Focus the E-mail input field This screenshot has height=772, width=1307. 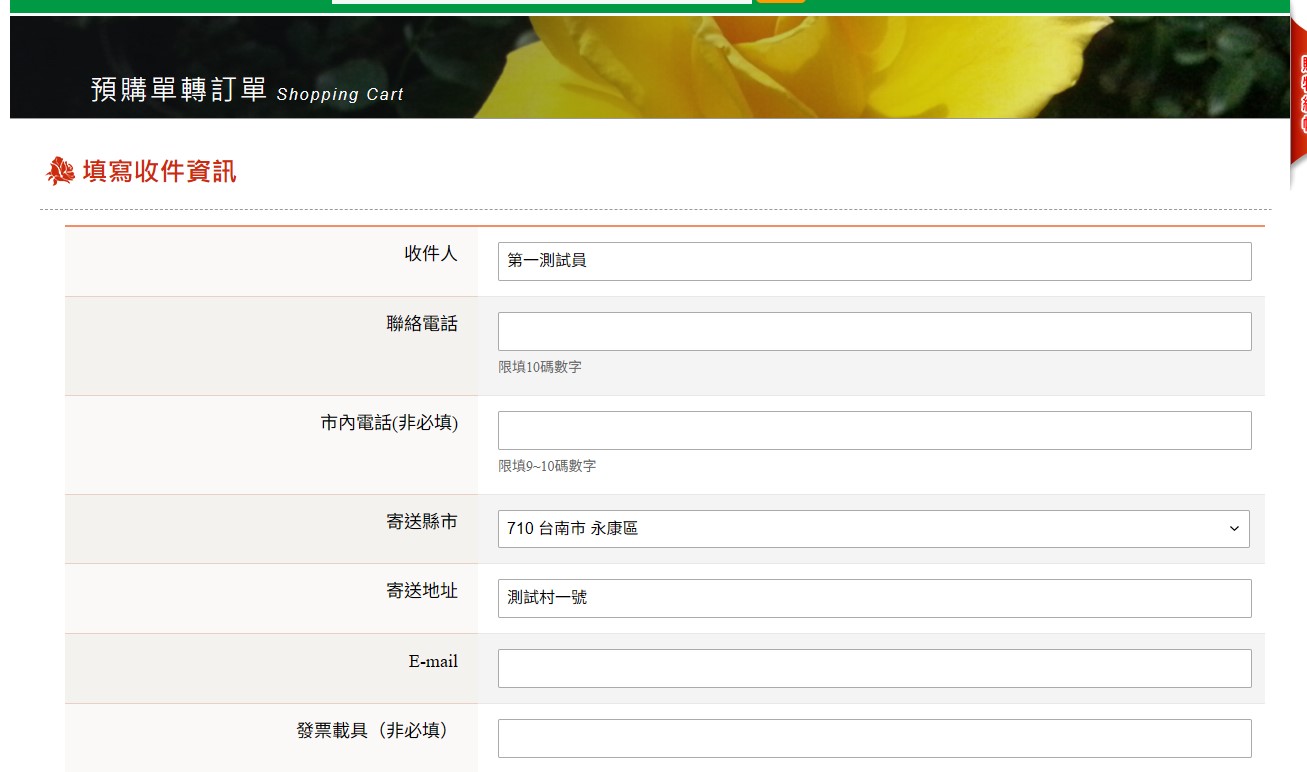[x=874, y=668]
